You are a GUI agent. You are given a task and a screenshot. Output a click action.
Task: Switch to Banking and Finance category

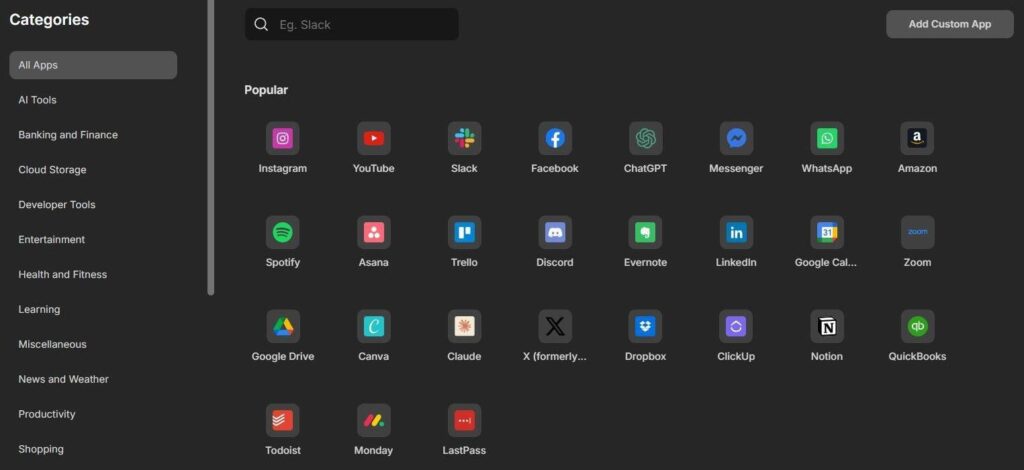coord(68,135)
